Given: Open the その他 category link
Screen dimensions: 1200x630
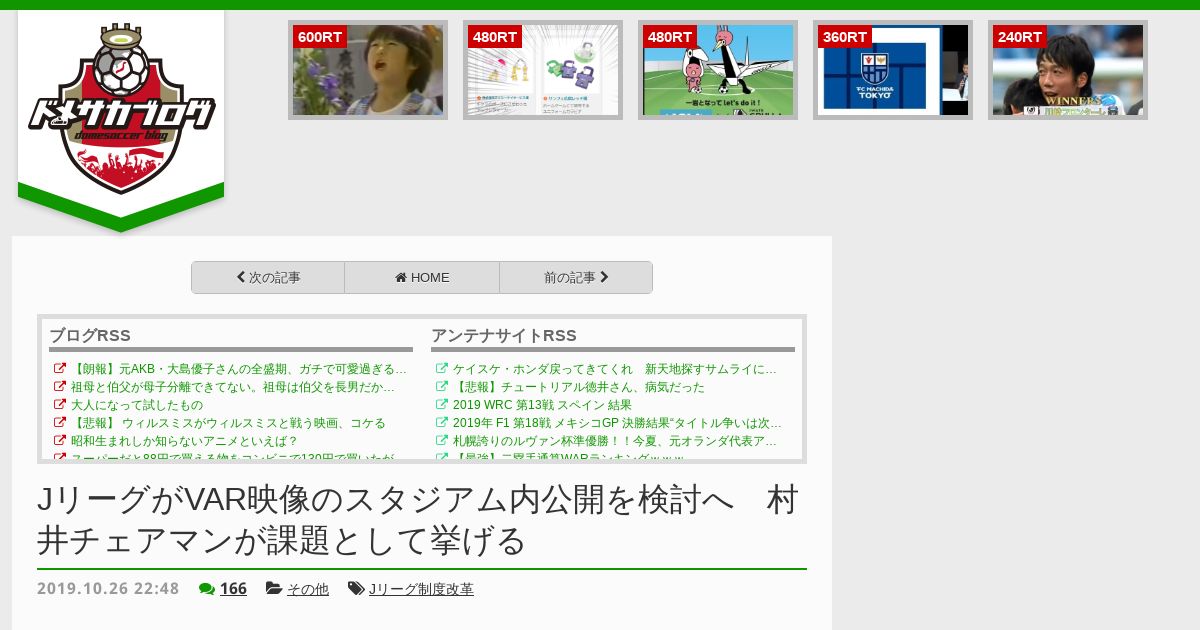Looking at the screenshot, I should pyautogui.click(x=308, y=589).
